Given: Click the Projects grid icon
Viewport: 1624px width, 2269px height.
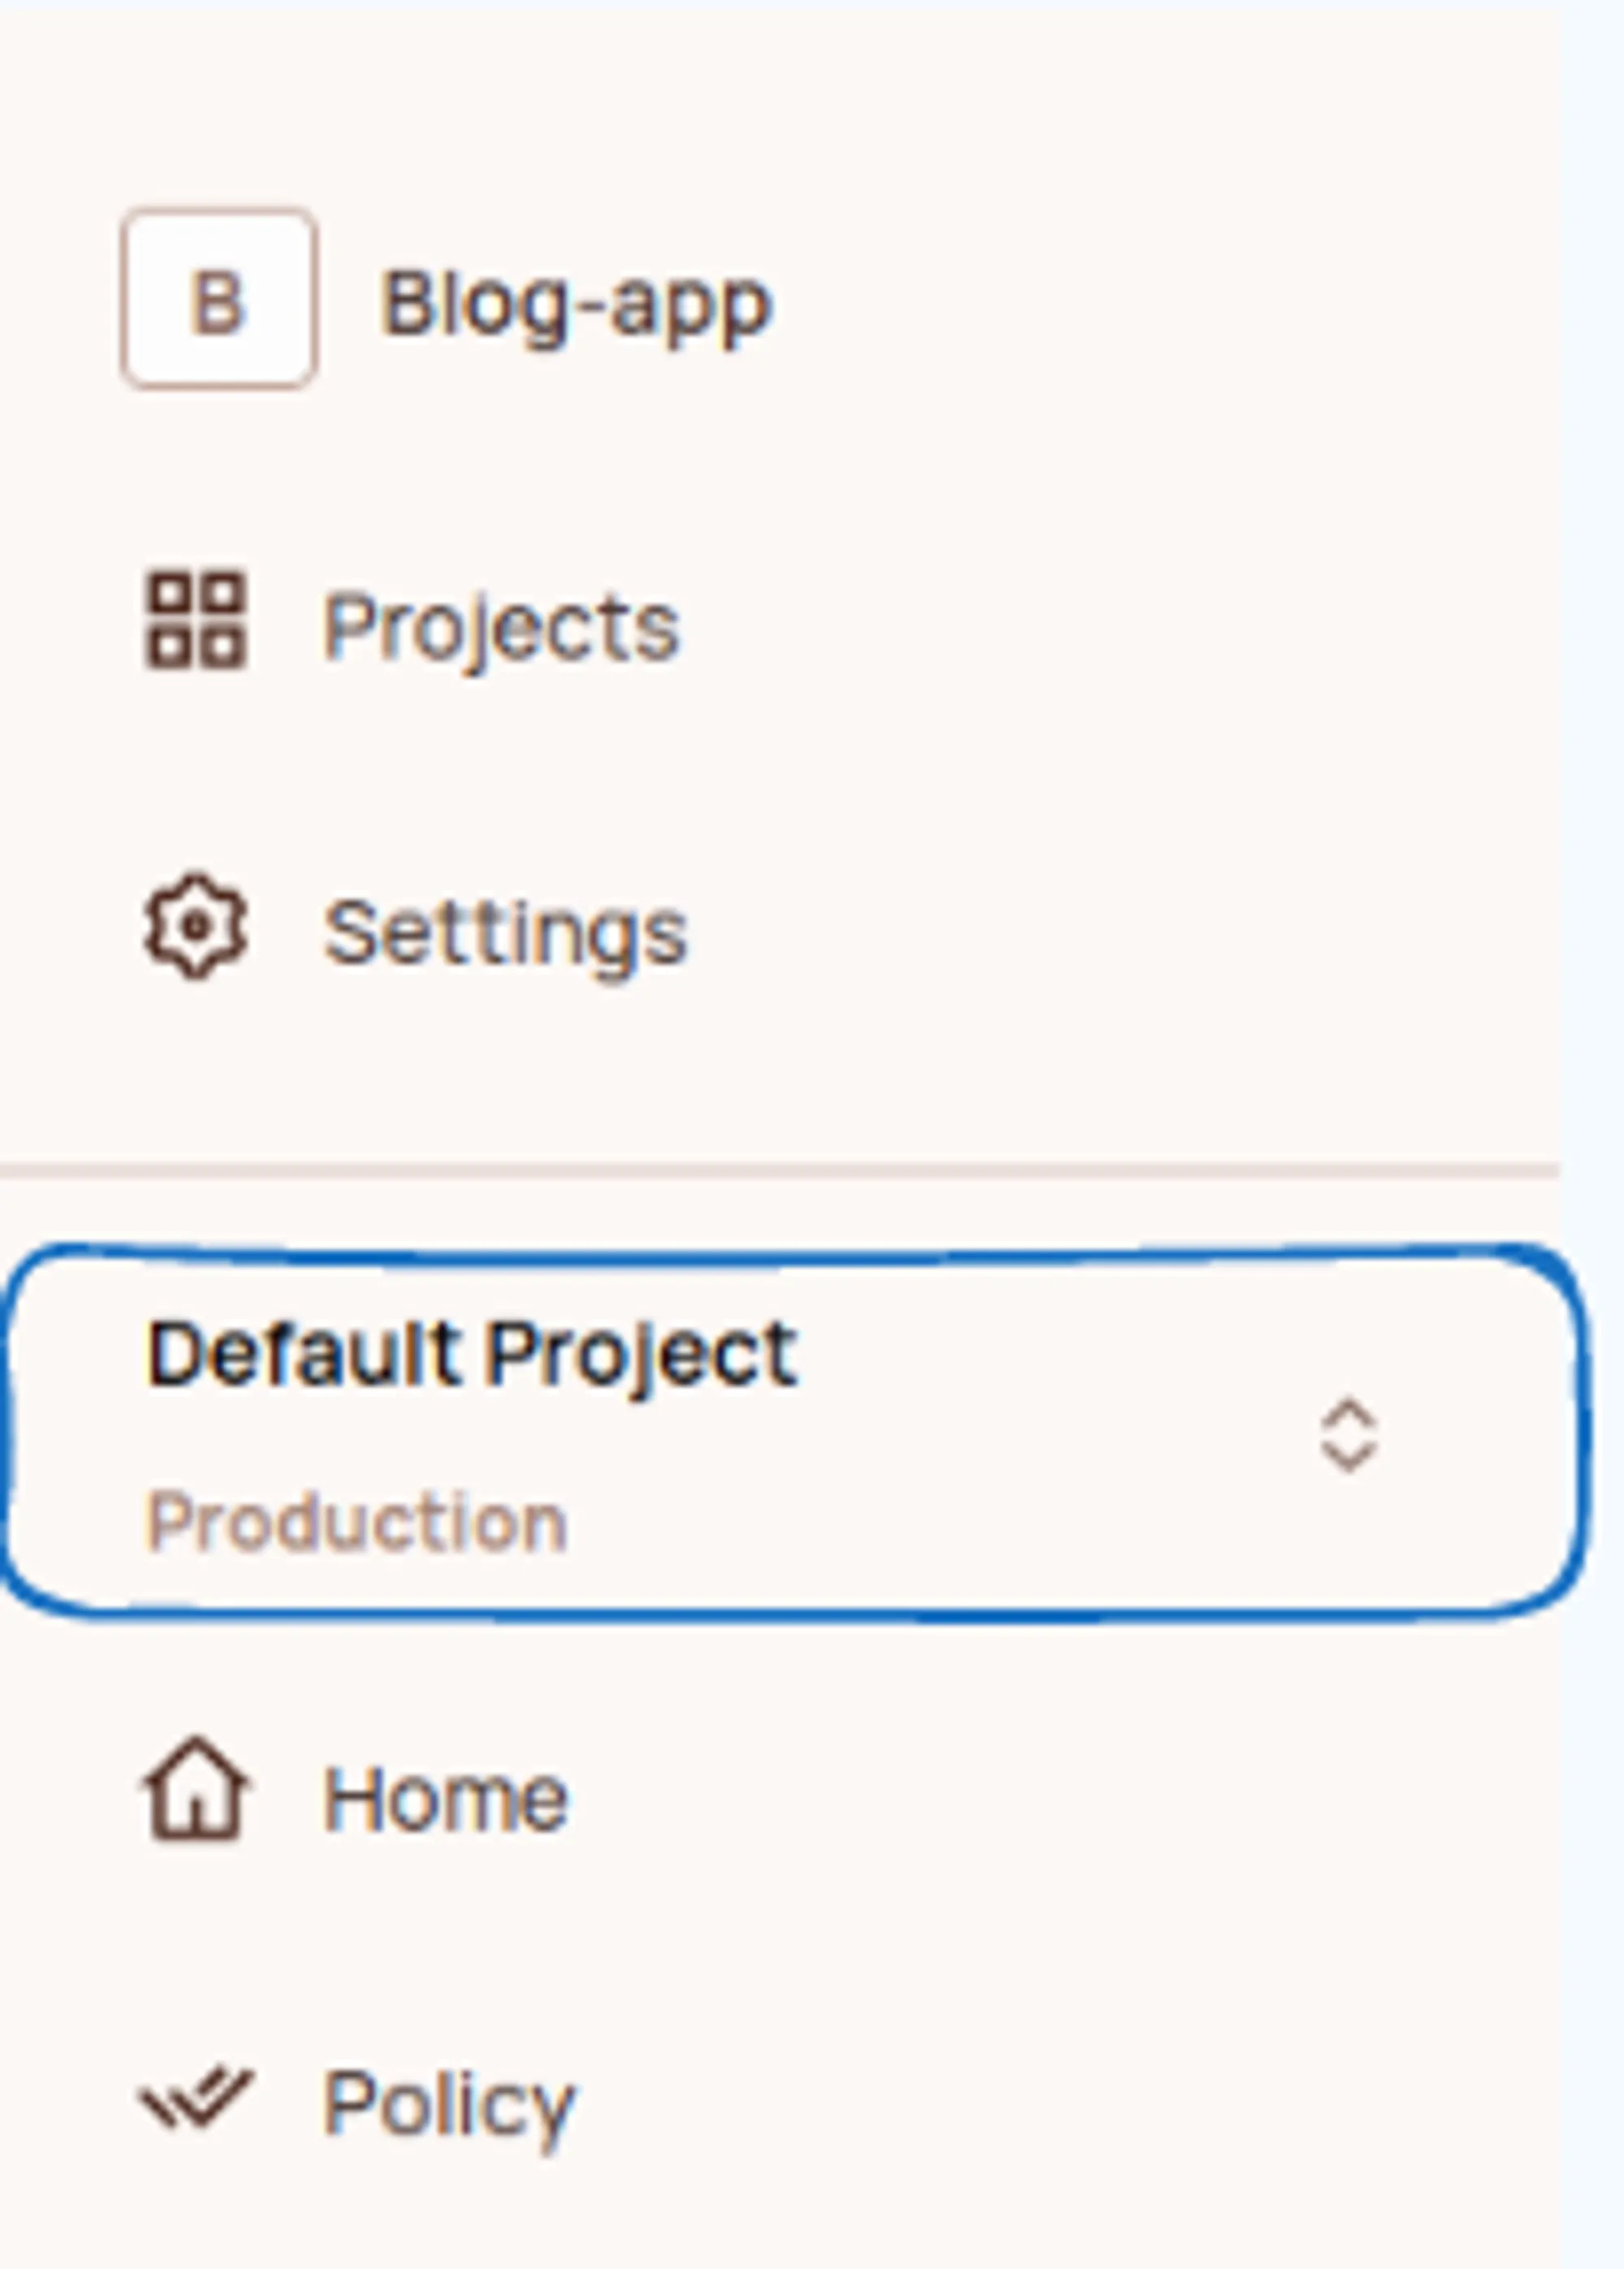Looking at the screenshot, I should coord(196,620).
